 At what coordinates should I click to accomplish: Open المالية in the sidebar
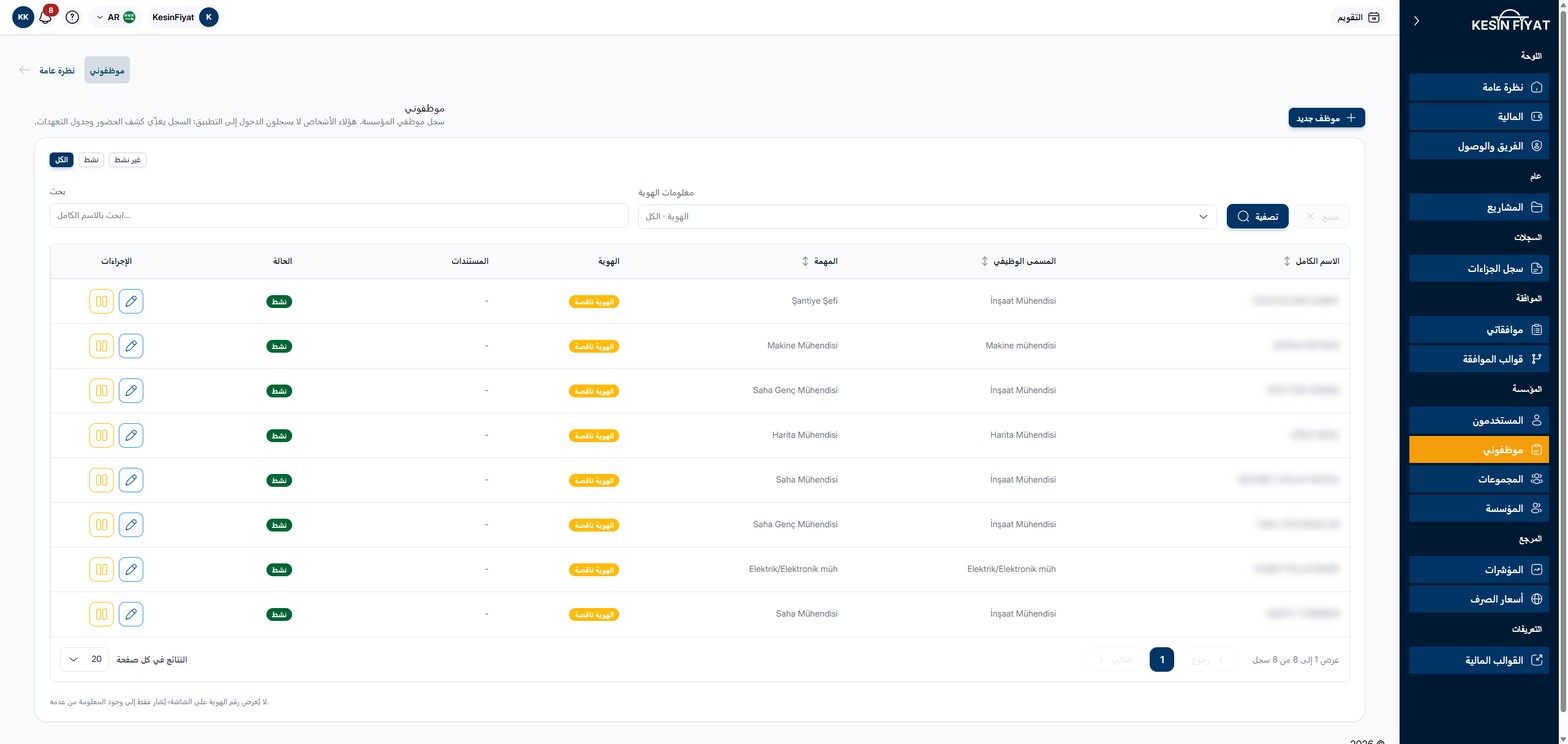point(1479,117)
